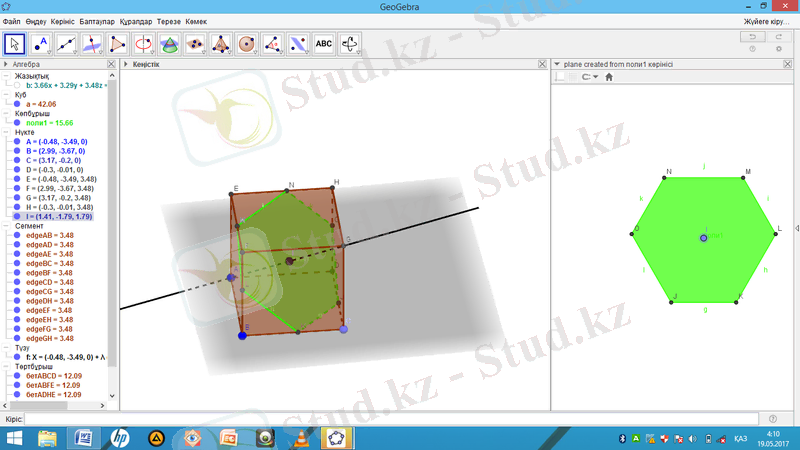Open the settings gear under Redo
800x450 pixels.
pyautogui.click(x=779, y=49)
